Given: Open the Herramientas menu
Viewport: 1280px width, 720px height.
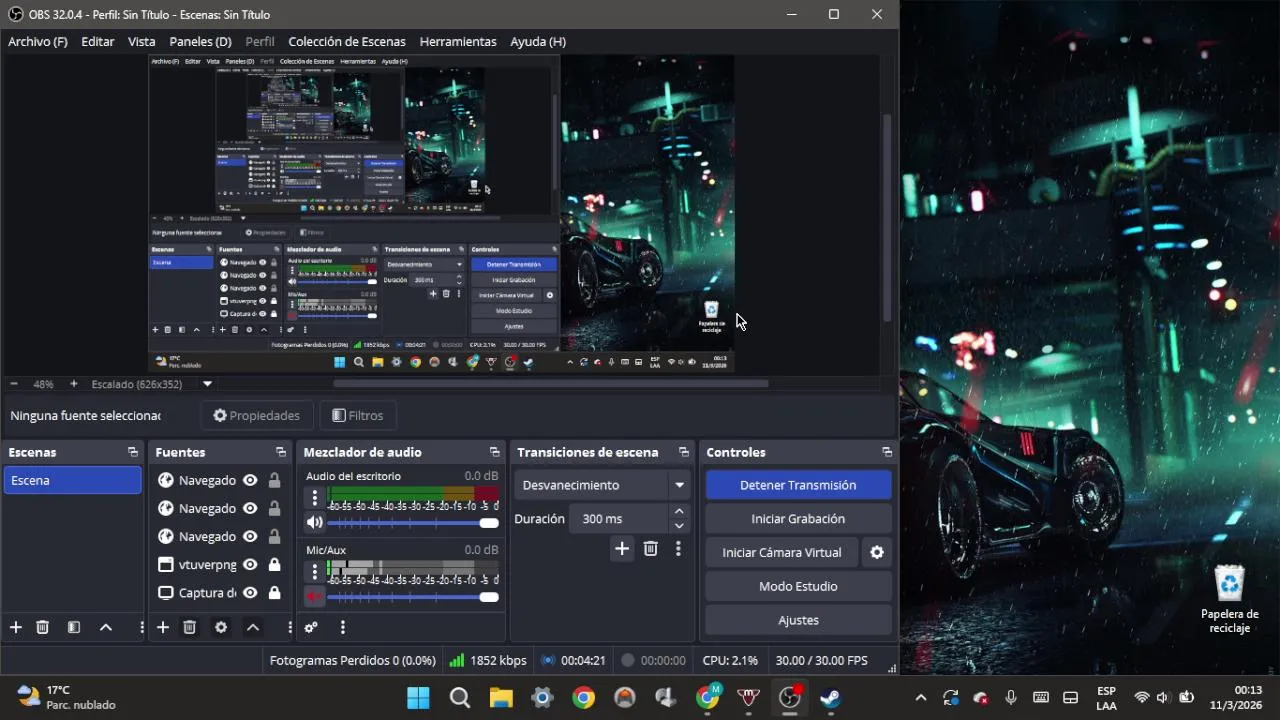Looking at the screenshot, I should coord(458,41).
